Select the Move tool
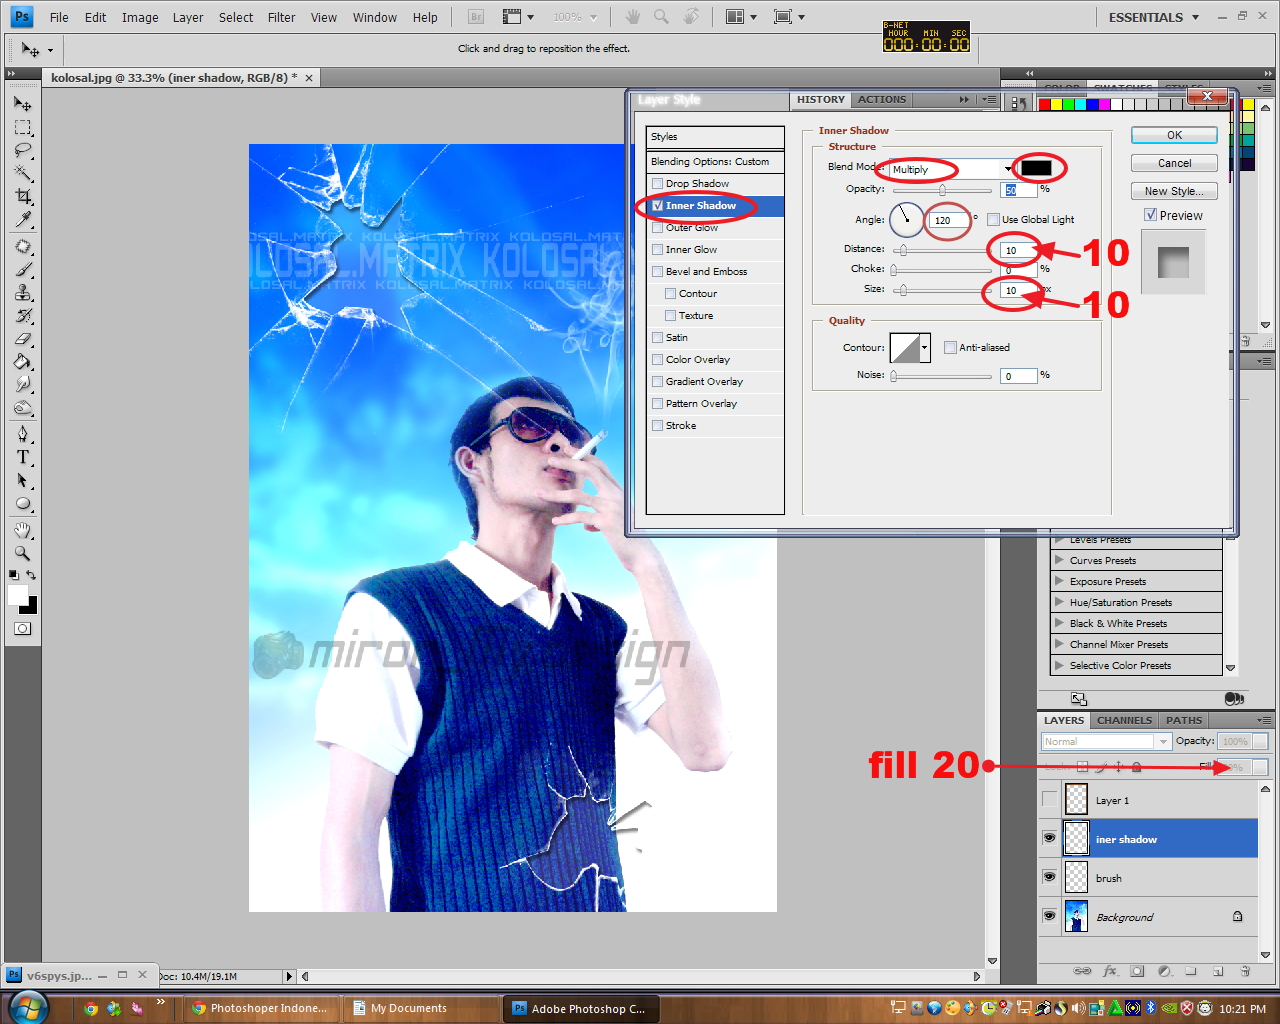The image size is (1280, 1024). click(22, 104)
